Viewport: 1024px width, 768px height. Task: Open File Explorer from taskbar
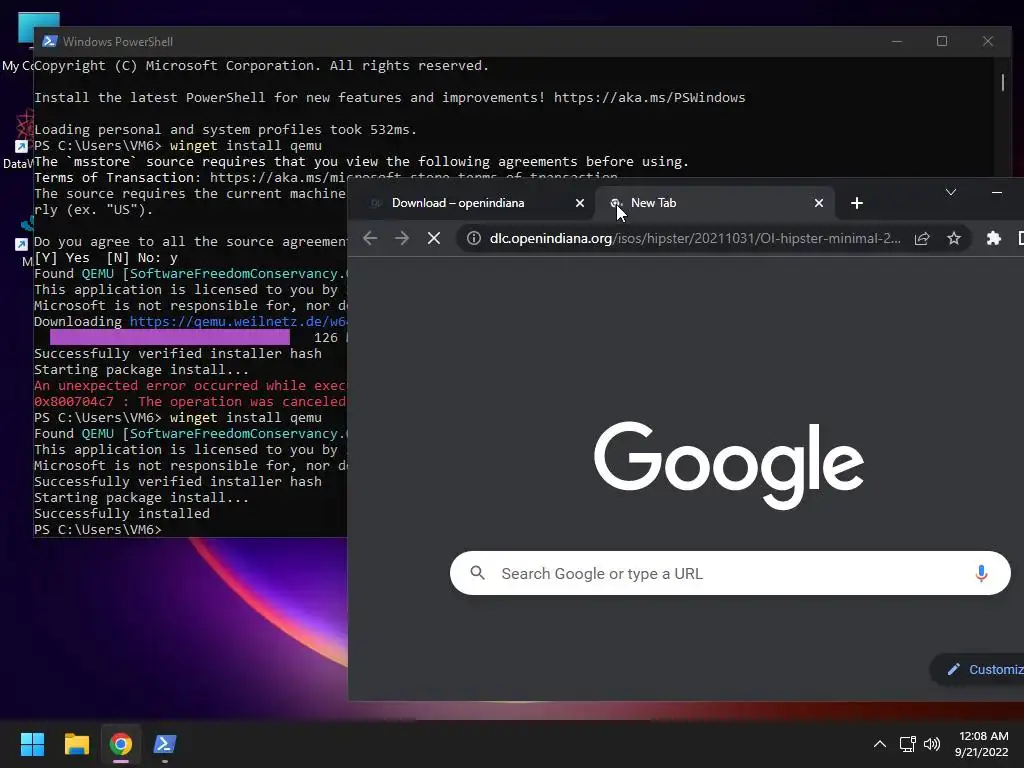point(76,744)
